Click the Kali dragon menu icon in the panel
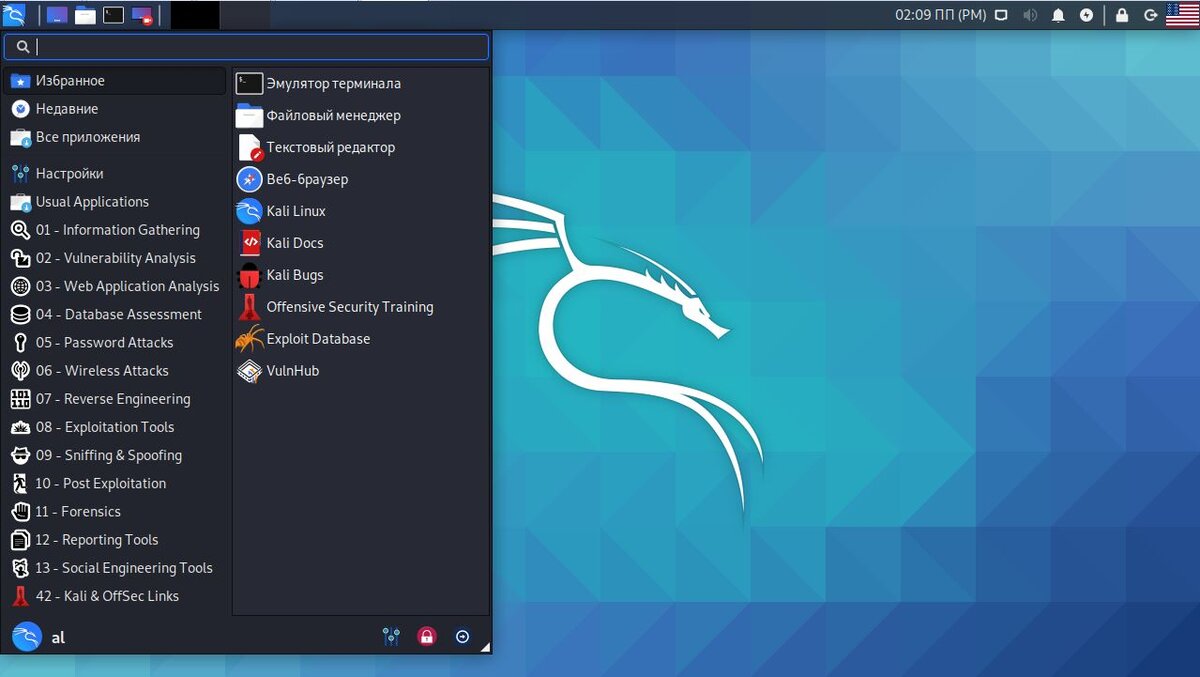The height and width of the screenshot is (677, 1200). point(14,15)
